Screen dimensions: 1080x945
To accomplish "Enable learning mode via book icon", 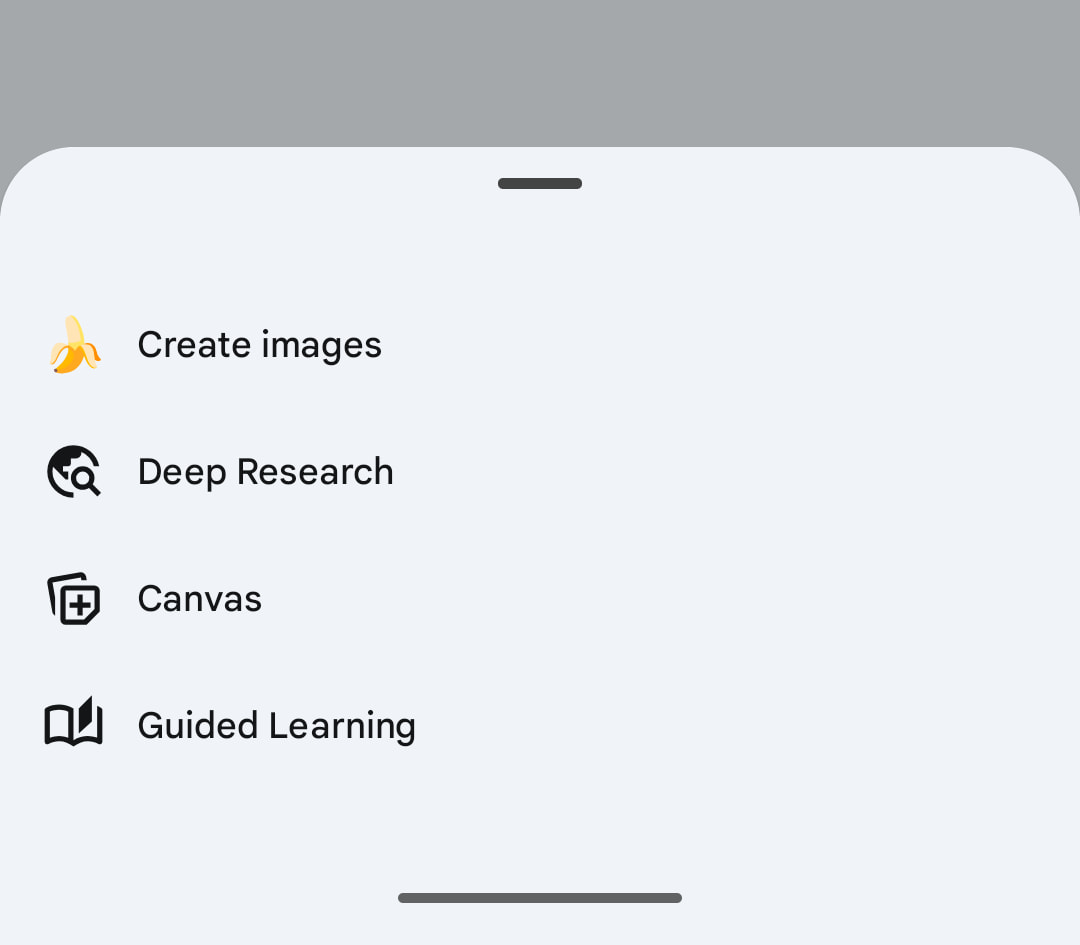I will click(75, 723).
